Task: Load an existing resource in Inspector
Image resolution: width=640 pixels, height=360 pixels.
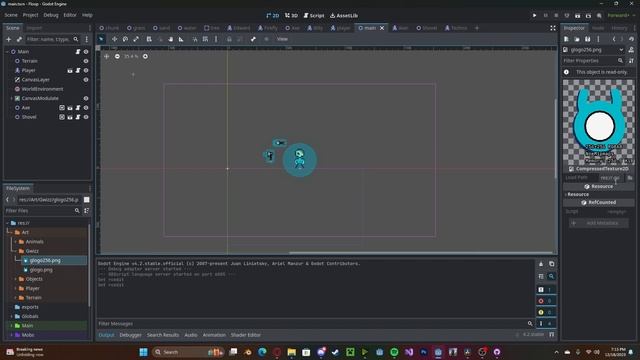Action: [577, 39]
